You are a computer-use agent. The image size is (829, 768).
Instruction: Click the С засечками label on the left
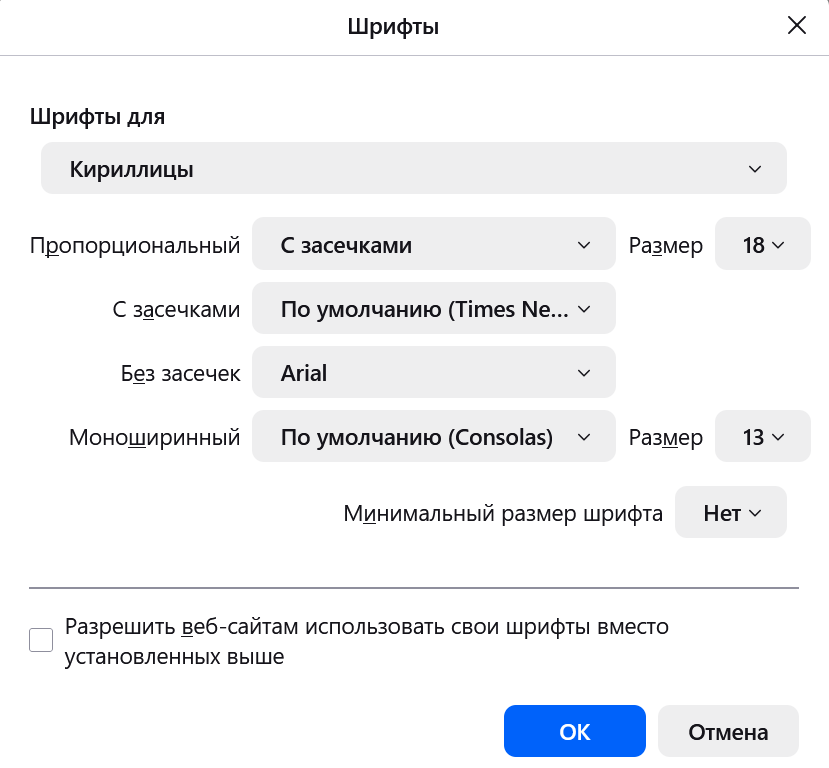[176, 309]
